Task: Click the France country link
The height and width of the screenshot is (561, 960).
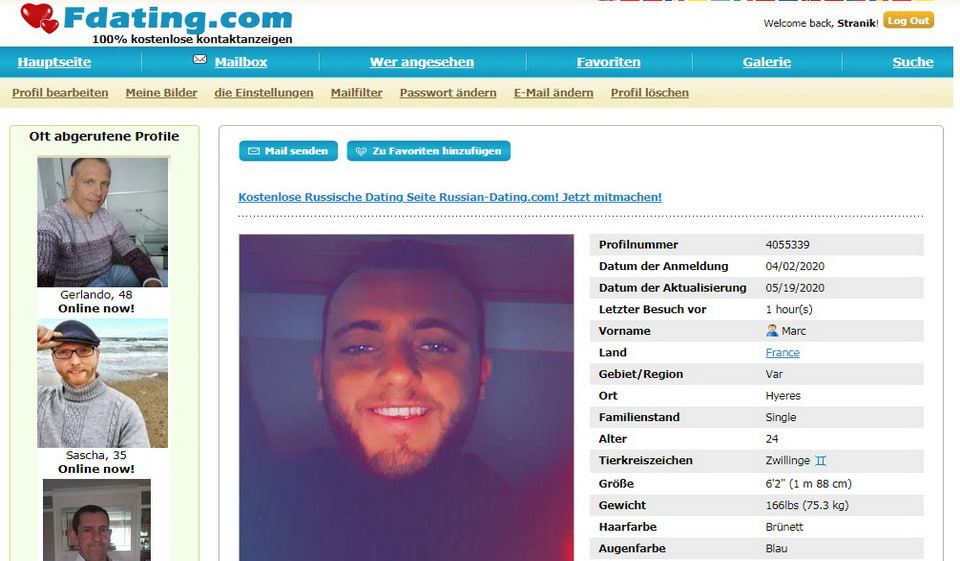Action: pyautogui.click(x=782, y=353)
